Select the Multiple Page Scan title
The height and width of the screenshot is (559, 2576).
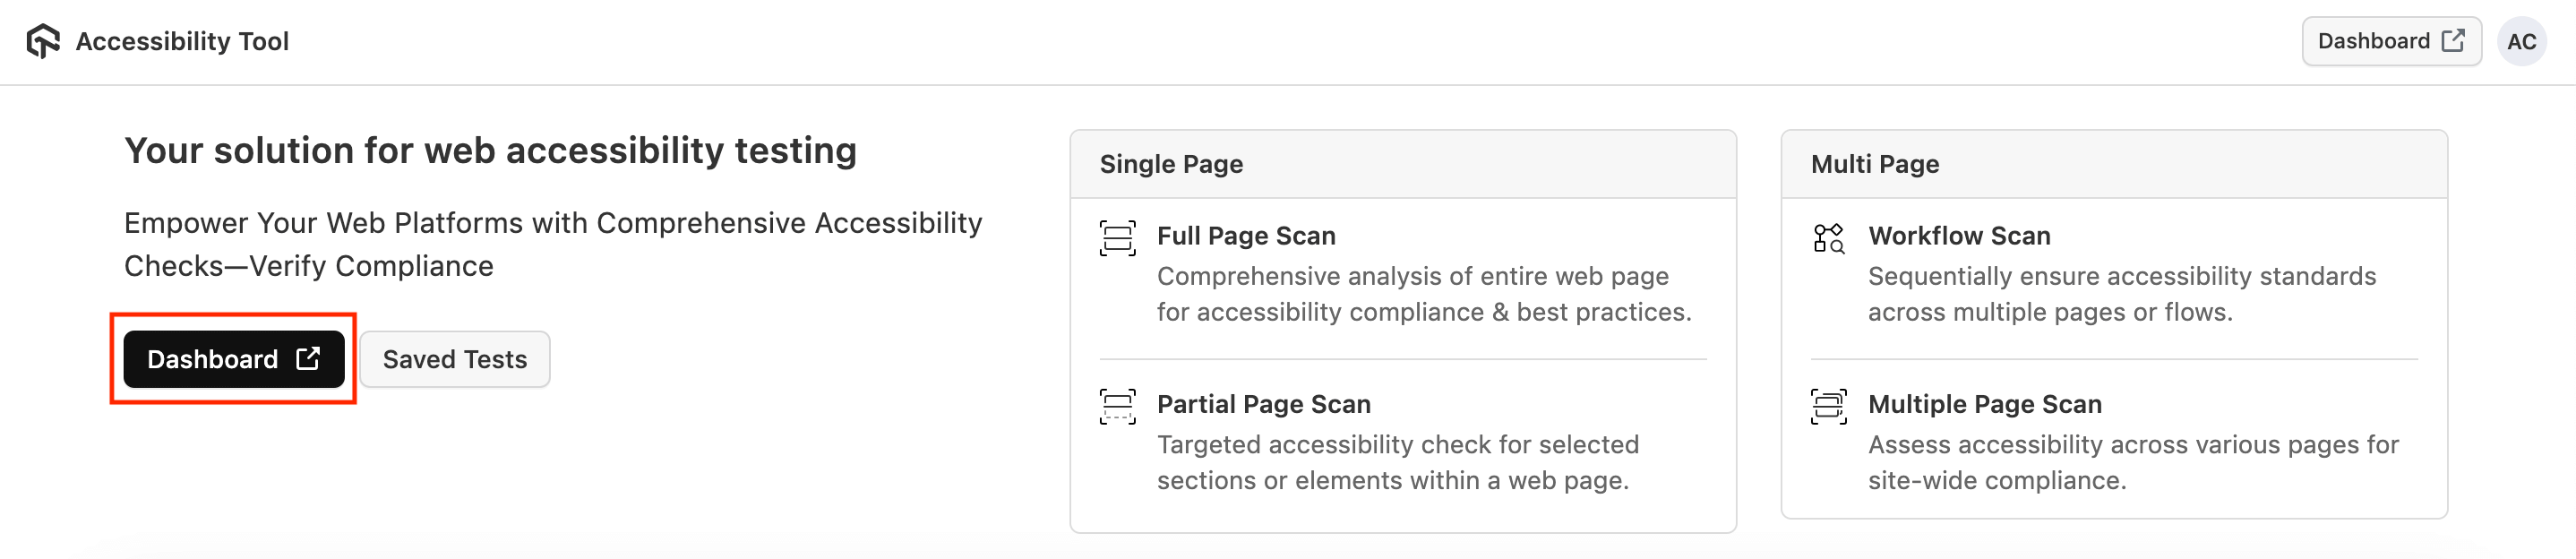[x=1984, y=404]
